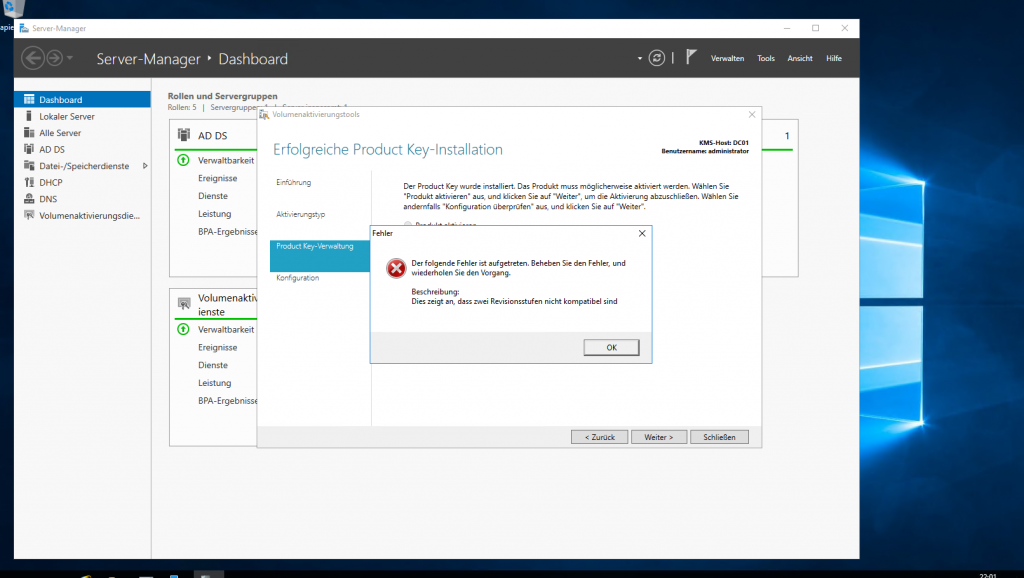Click the Volumenaktivierungstools title bar icon
The width and height of the screenshot is (1024, 578).
(x=264, y=114)
